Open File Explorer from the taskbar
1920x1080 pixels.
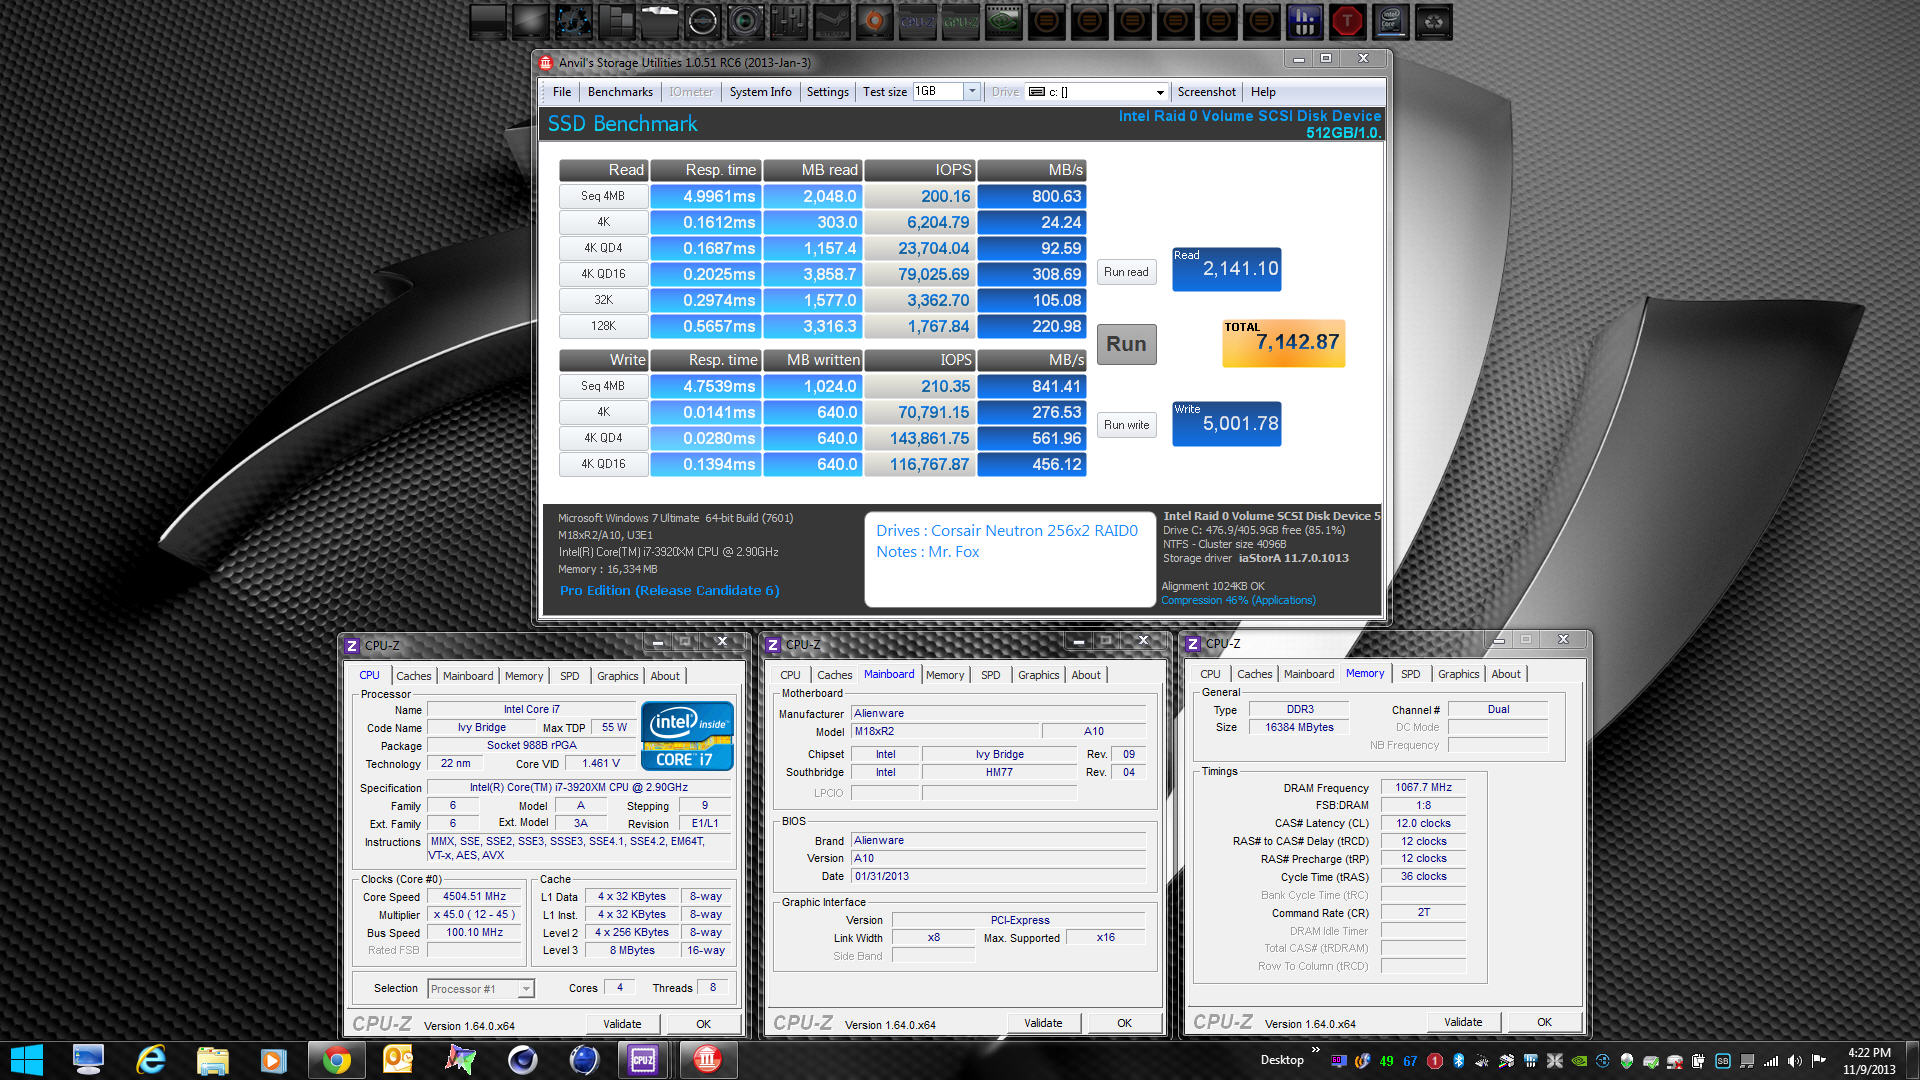tap(213, 1060)
